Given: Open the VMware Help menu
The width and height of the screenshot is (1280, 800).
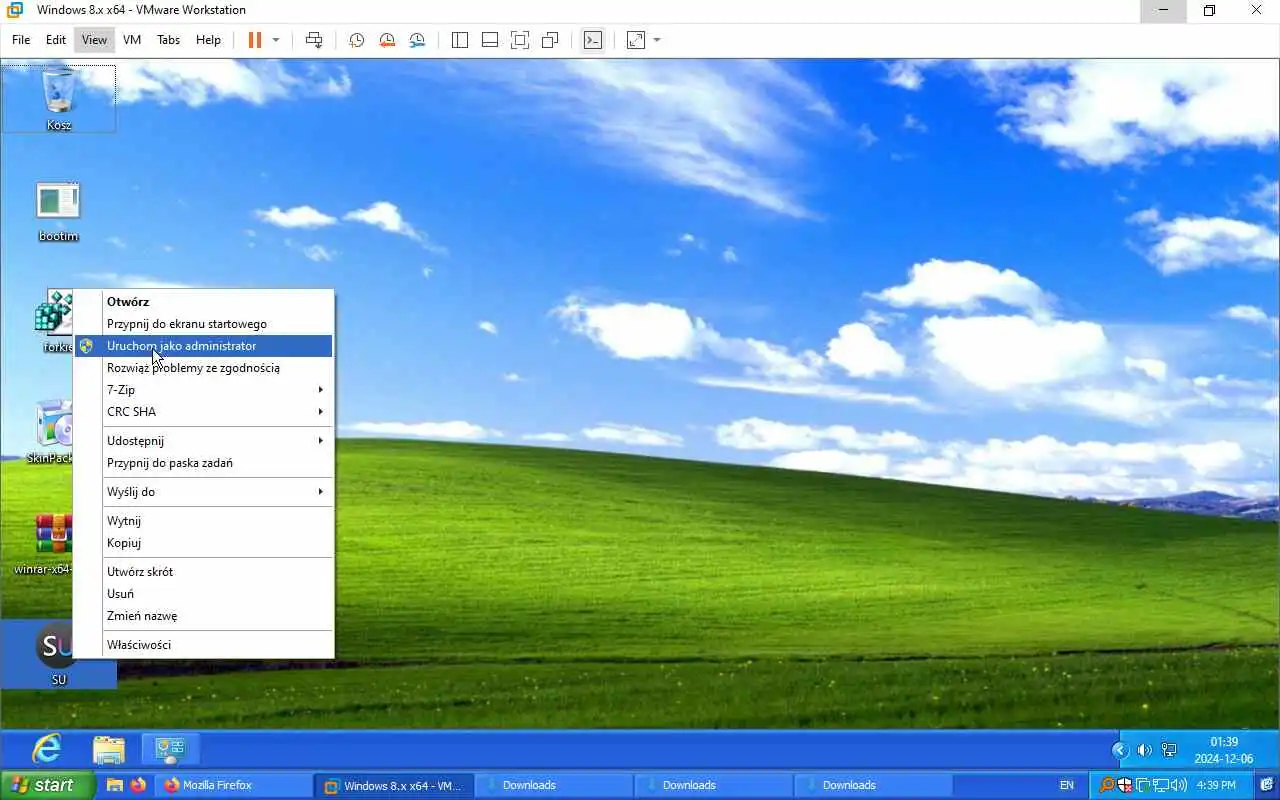Looking at the screenshot, I should pos(208,40).
